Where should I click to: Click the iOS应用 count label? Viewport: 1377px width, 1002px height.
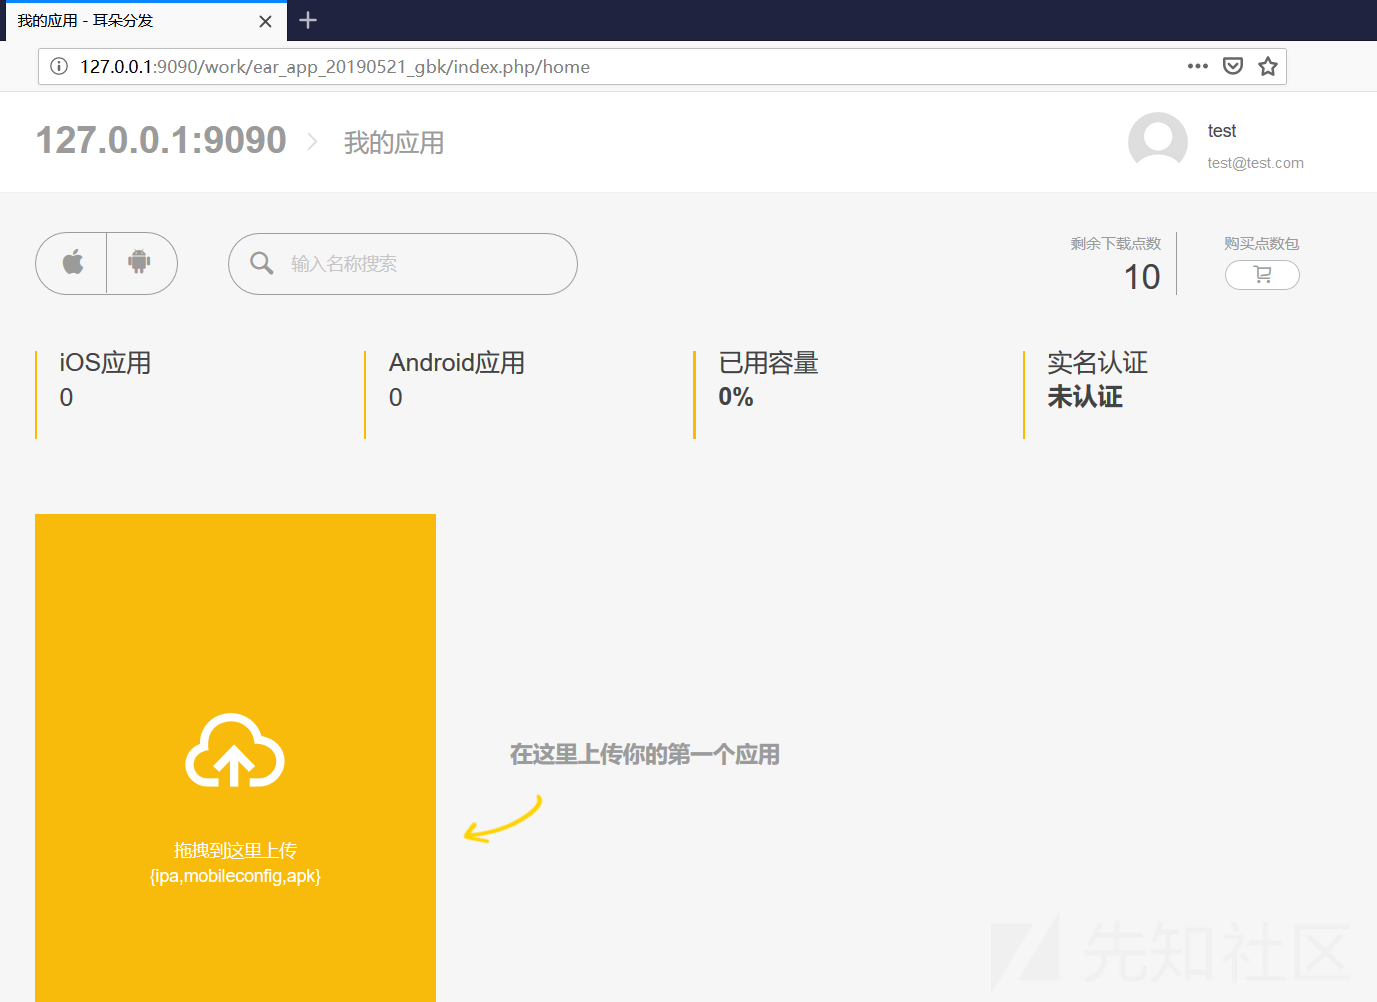click(106, 362)
